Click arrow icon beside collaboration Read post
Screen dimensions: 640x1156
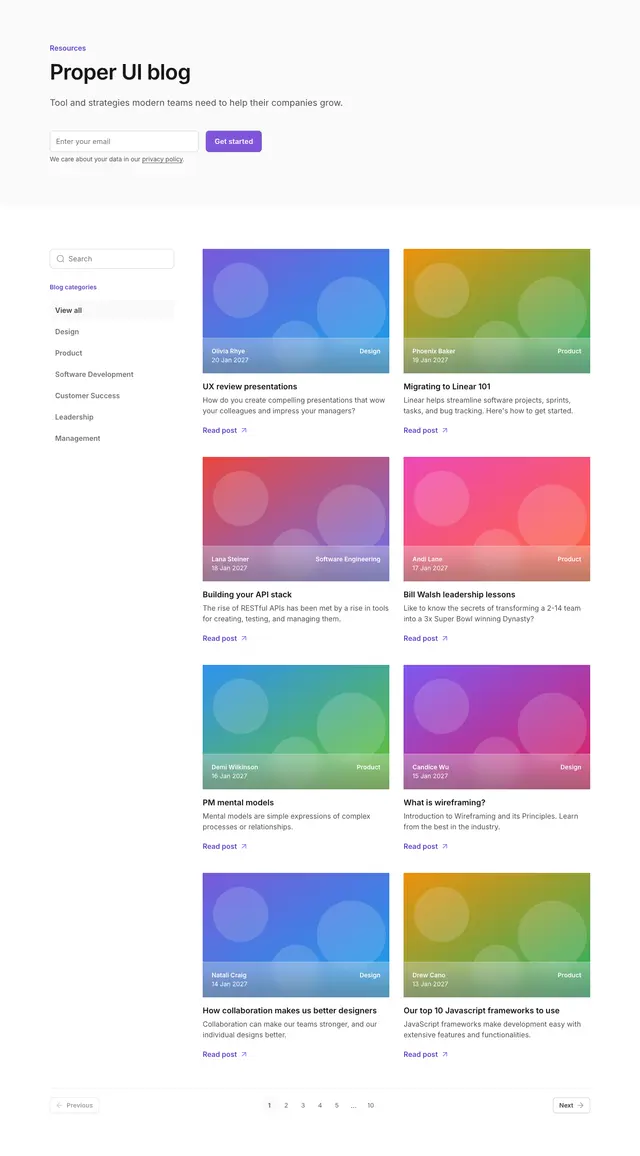click(244, 1054)
